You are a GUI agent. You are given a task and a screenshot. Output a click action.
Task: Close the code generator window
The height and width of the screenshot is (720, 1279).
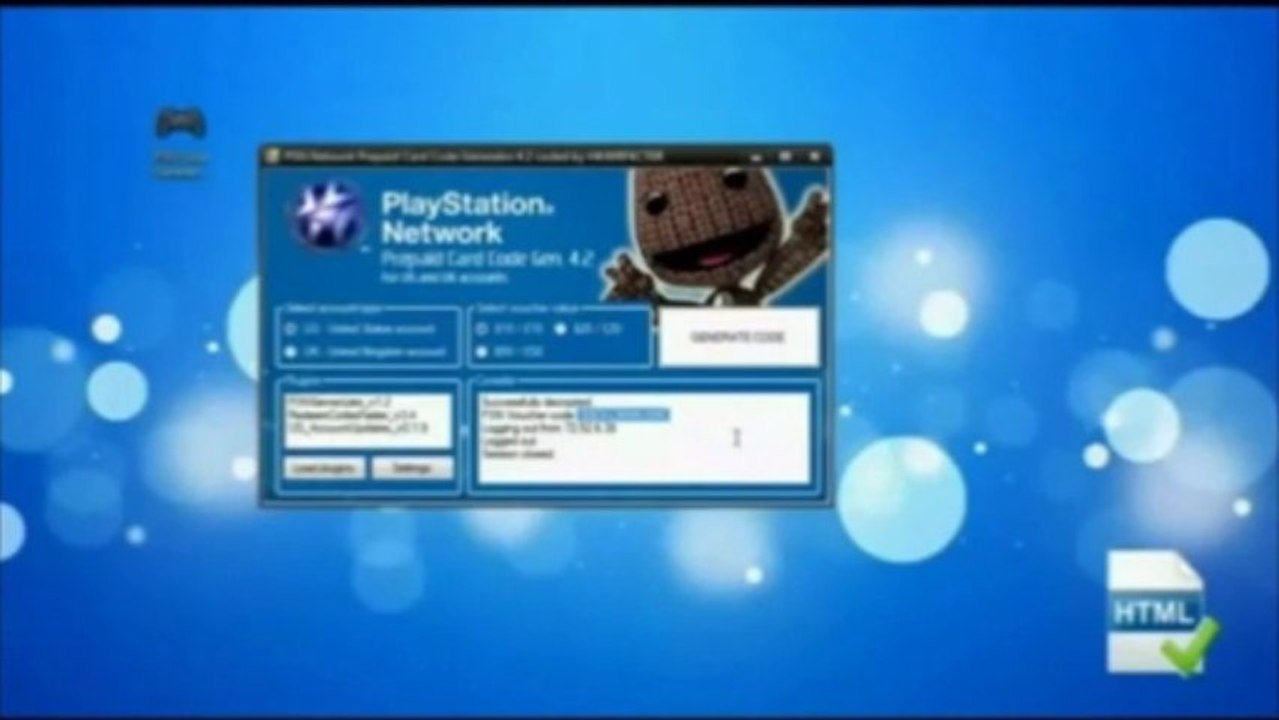tap(814, 156)
